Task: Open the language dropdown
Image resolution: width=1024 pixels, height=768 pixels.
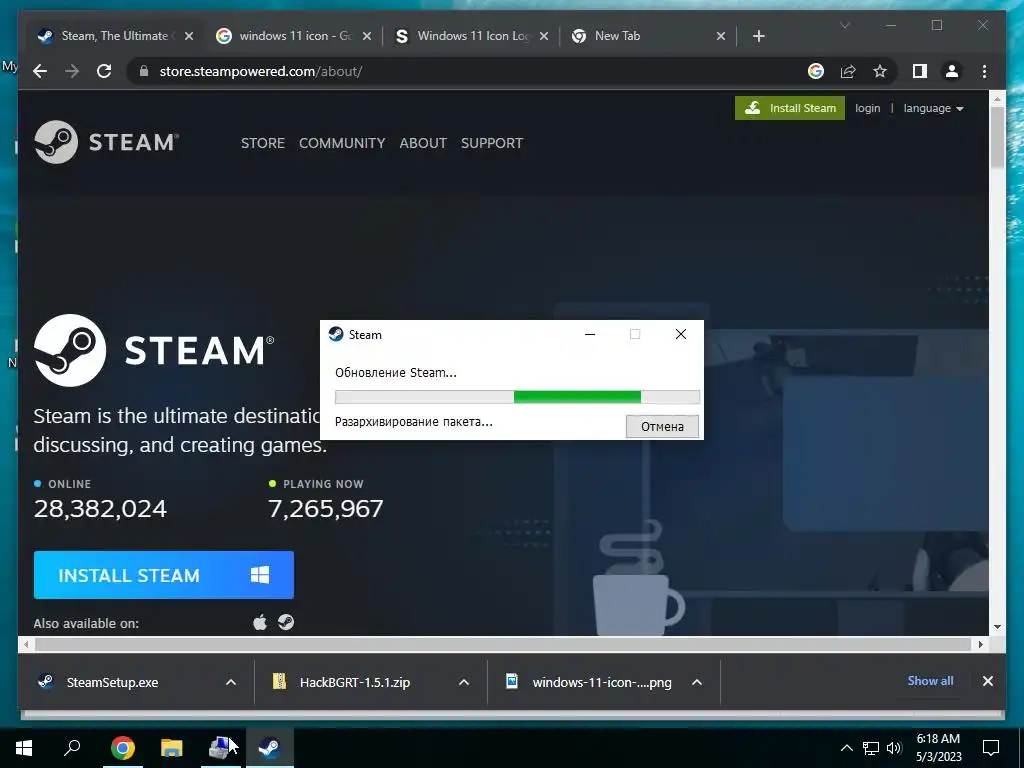Action: click(x=933, y=108)
